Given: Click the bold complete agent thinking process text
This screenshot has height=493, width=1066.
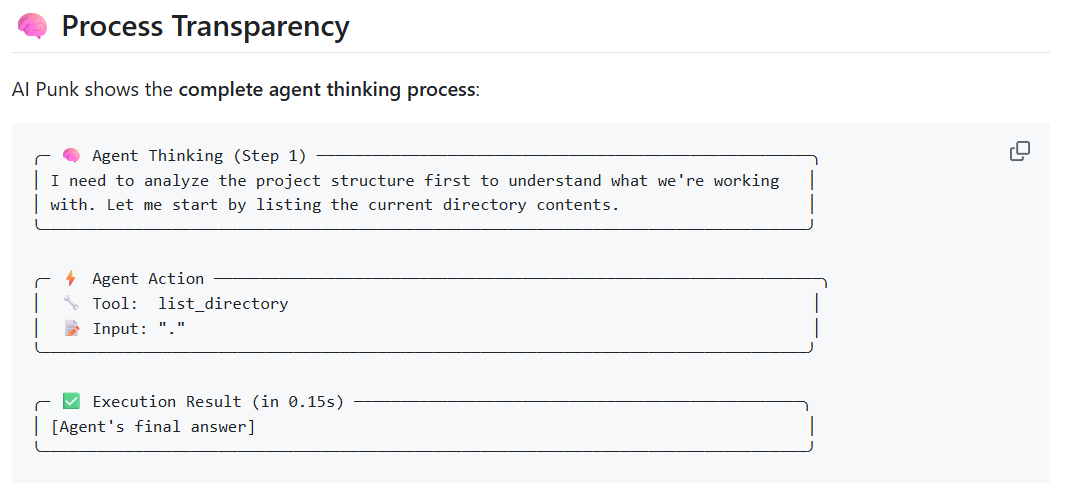Looking at the screenshot, I should [x=326, y=89].
